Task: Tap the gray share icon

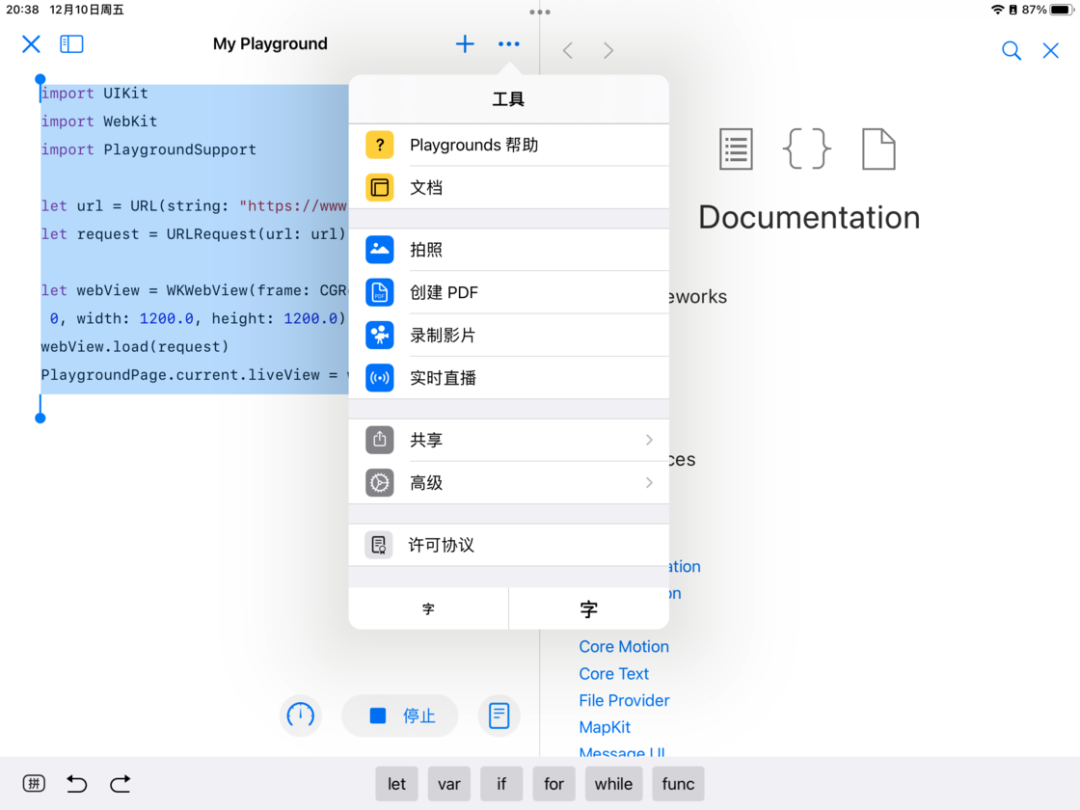Action: [x=380, y=440]
